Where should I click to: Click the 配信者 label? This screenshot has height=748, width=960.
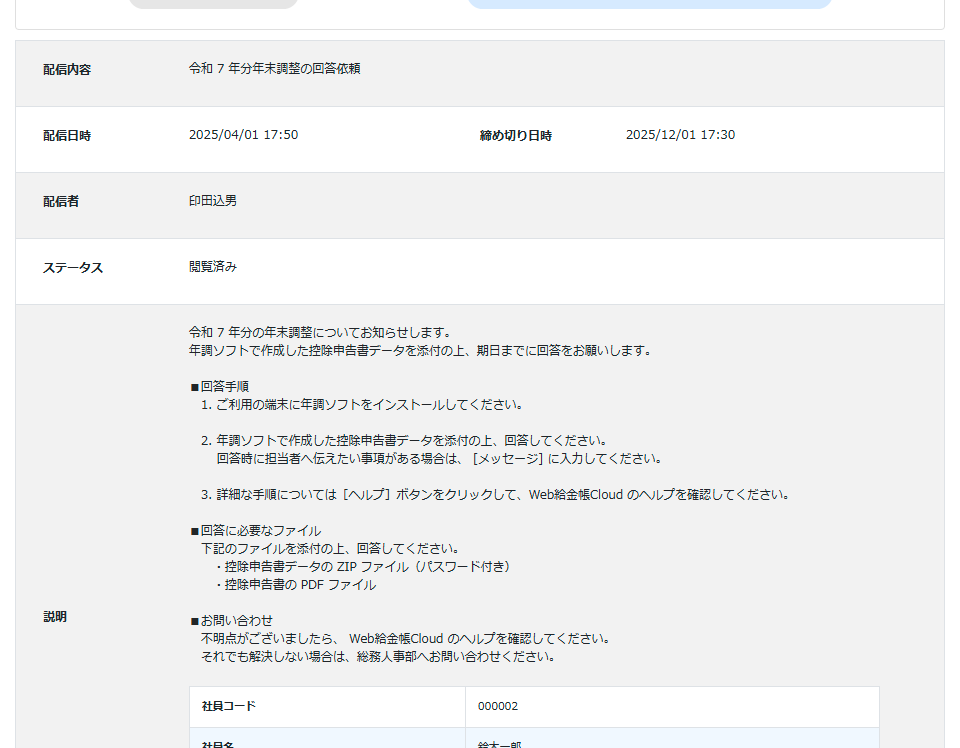click(61, 202)
